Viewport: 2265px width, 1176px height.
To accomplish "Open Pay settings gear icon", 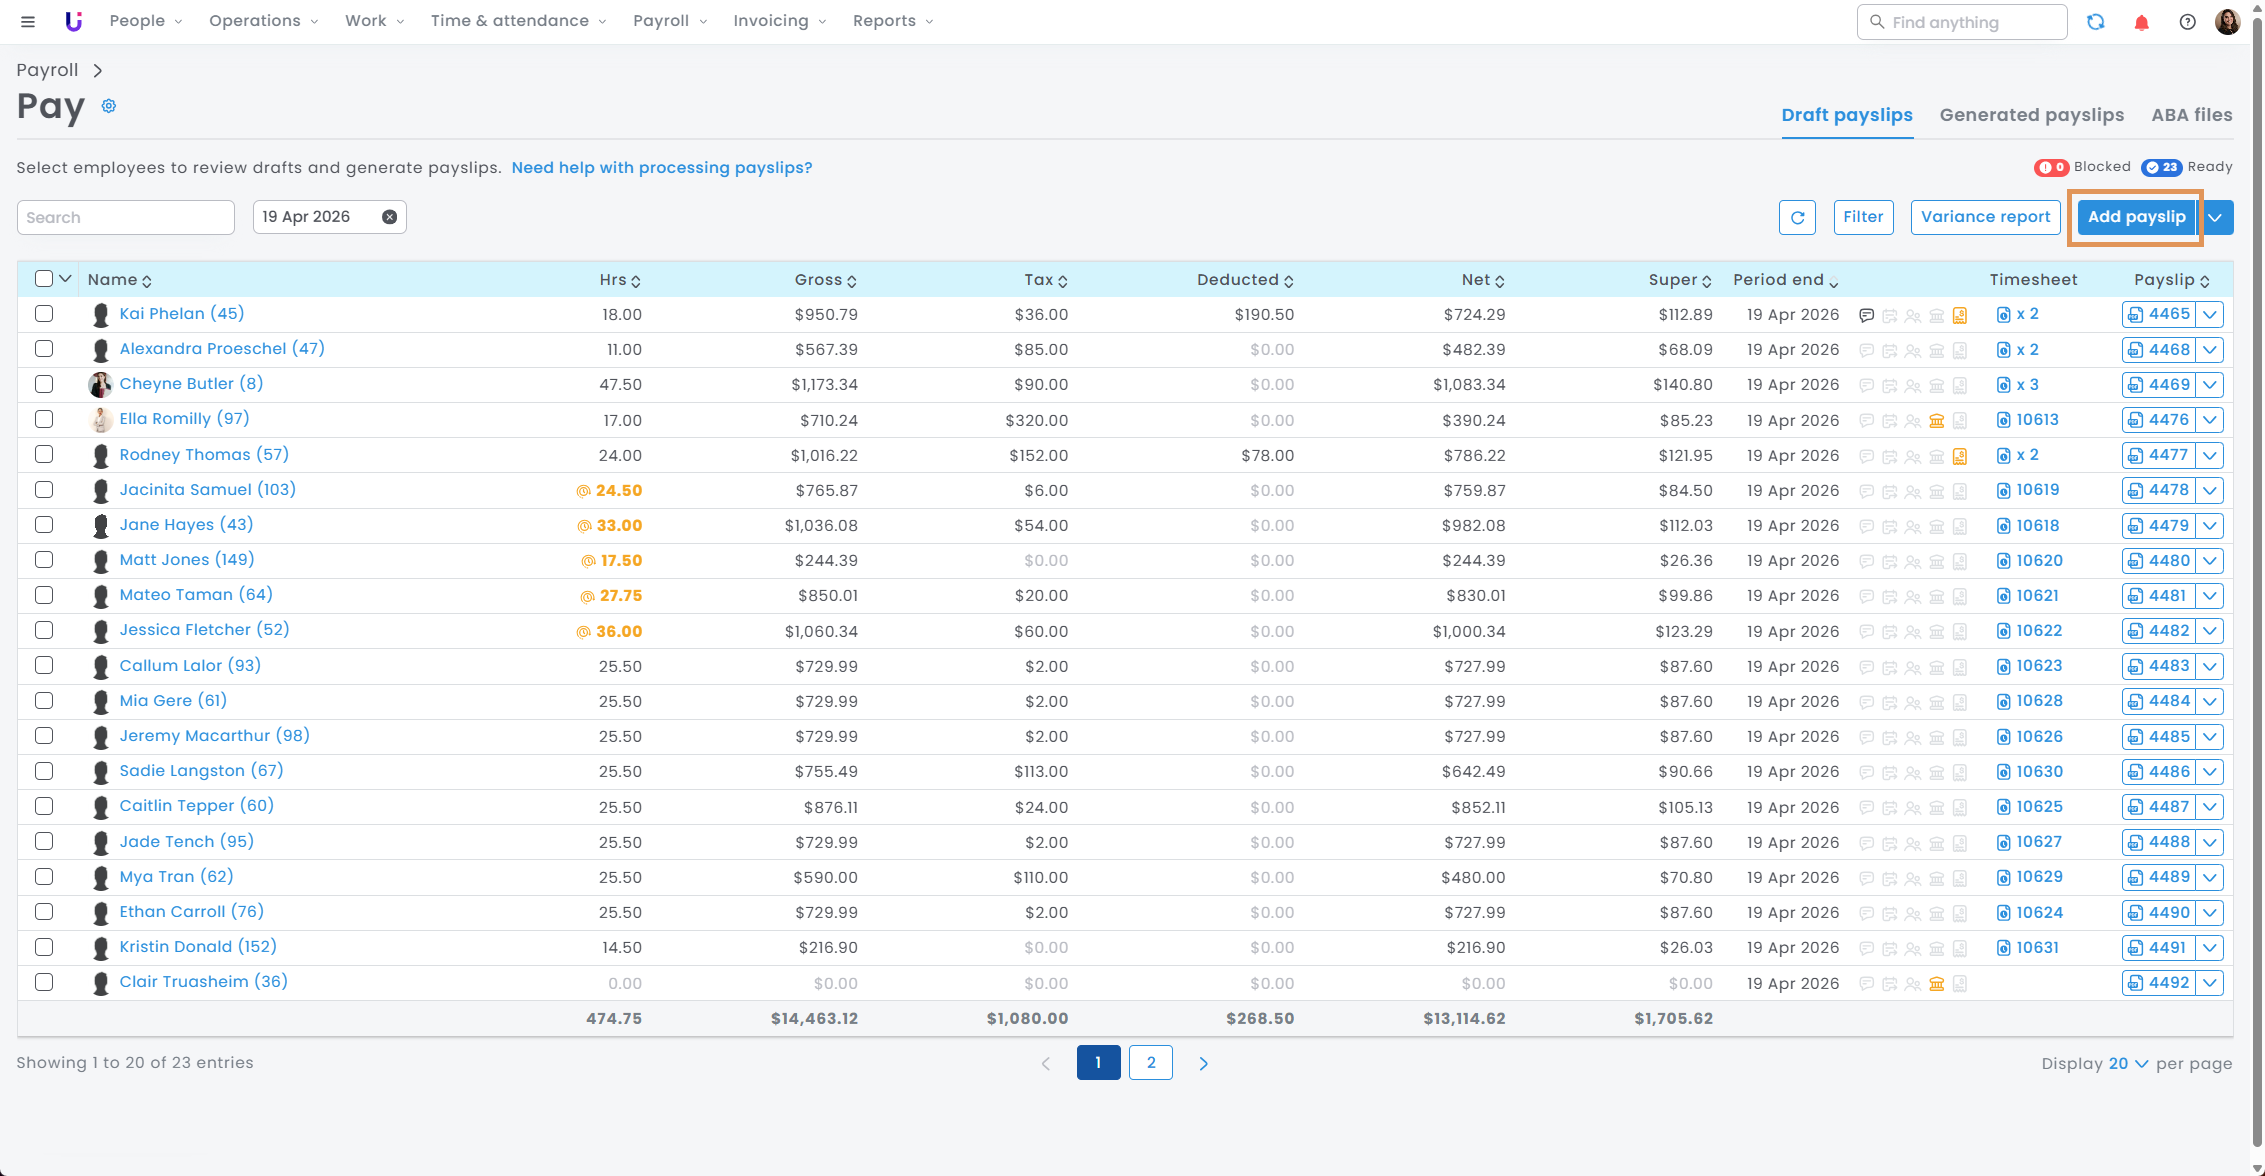I will (109, 106).
